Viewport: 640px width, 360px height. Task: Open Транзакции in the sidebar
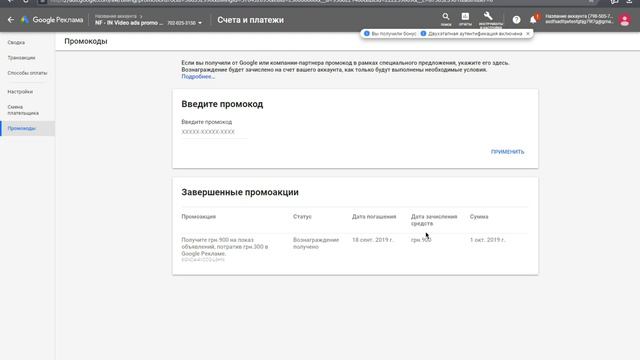(21, 58)
